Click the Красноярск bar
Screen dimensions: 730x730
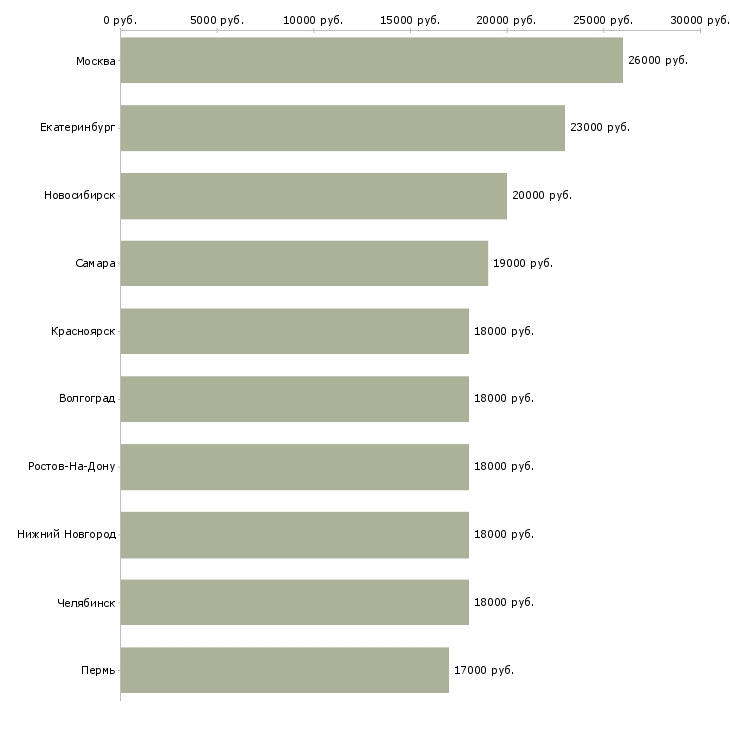(x=295, y=331)
